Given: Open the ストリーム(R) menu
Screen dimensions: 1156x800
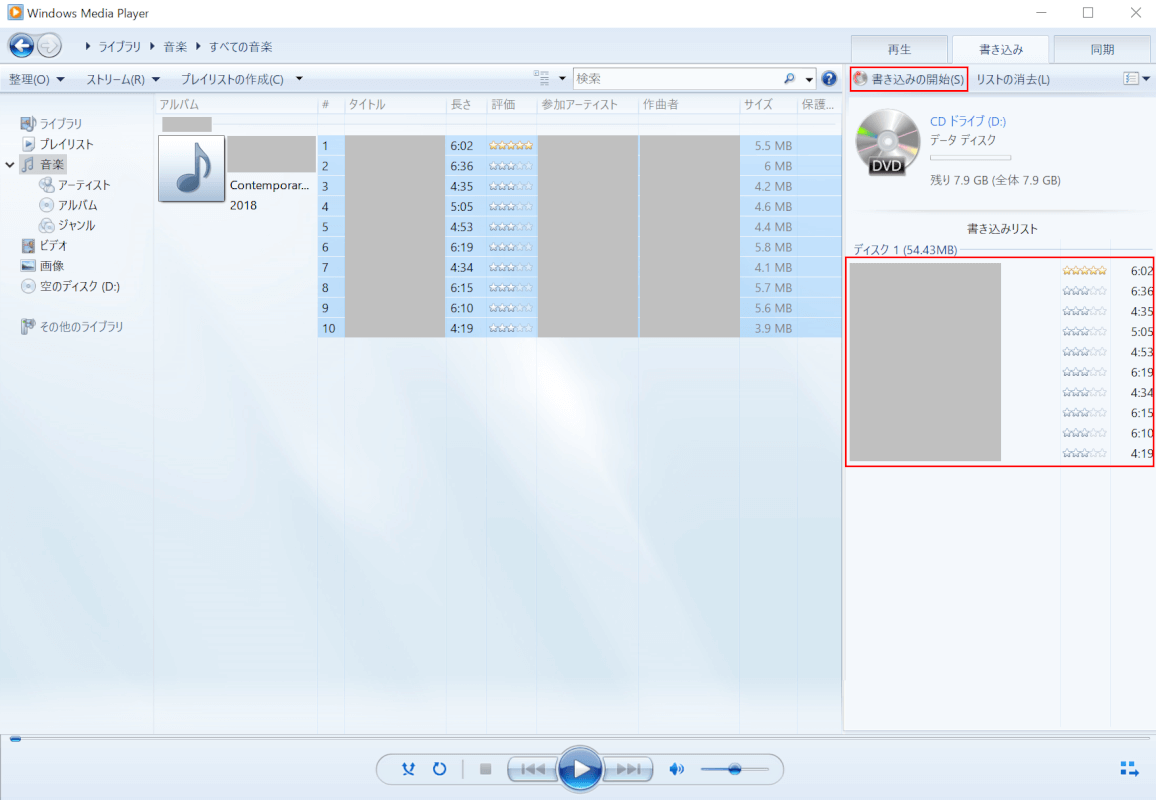Looking at the screenshot, I should pyautogui.click(x=122, y=79).
